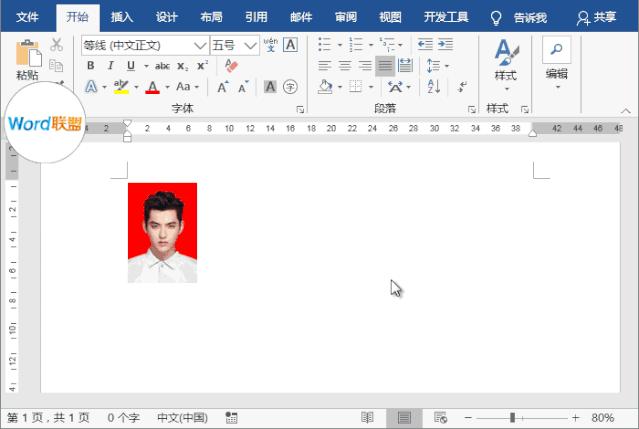Image resolution: width=639 pixels, height=429 pixels.
Task: Toggle character shading A icon
Action: pos(270,87)
